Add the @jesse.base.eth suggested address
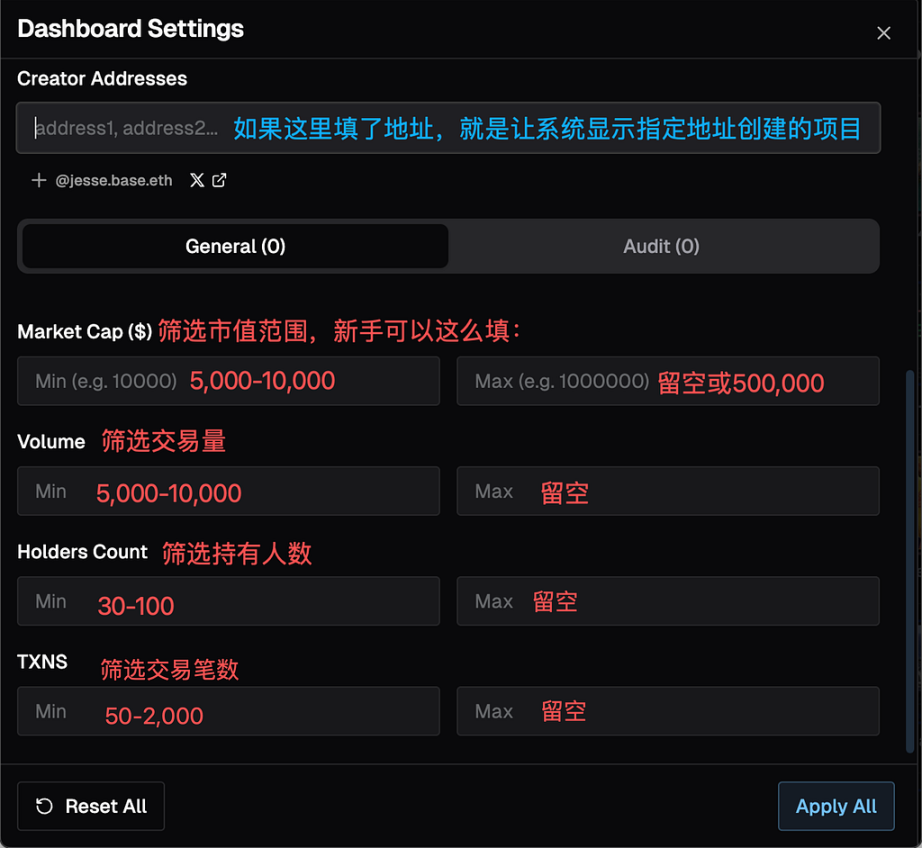Image resolution: width=922 pixels, height=848 pixels. 113,180
